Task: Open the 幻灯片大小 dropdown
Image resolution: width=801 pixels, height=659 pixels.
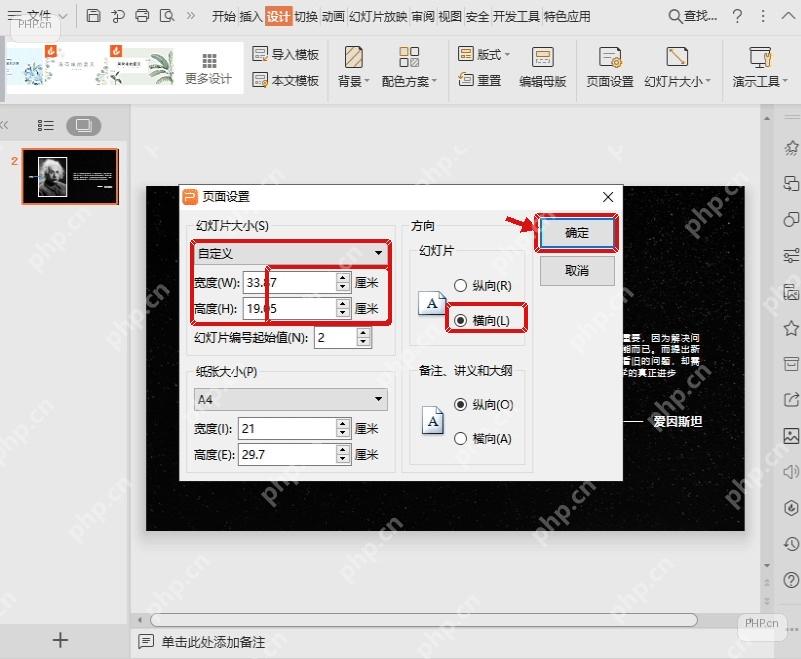Action: coord(677,67)
